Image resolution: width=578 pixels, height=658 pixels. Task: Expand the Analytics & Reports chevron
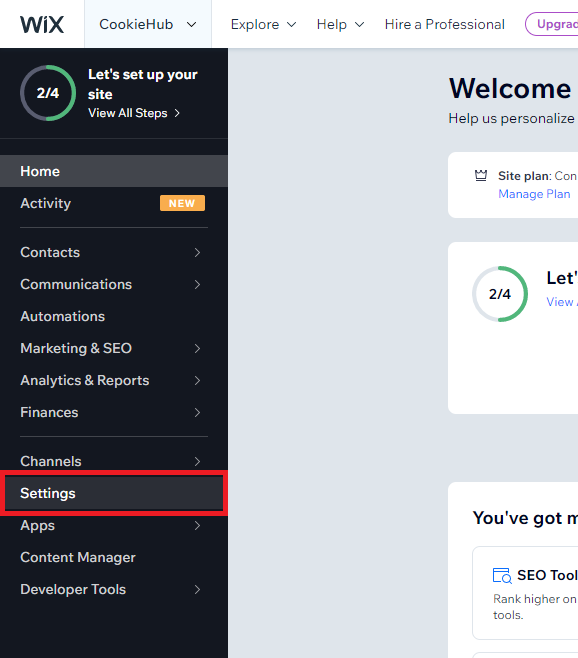pos(197,381)
